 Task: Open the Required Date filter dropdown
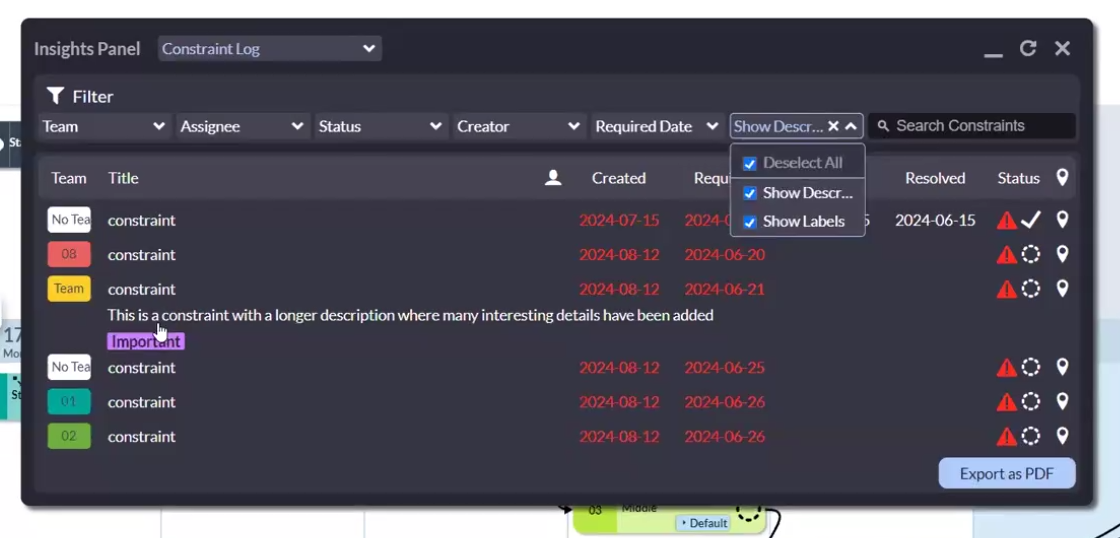pos(658,126)
